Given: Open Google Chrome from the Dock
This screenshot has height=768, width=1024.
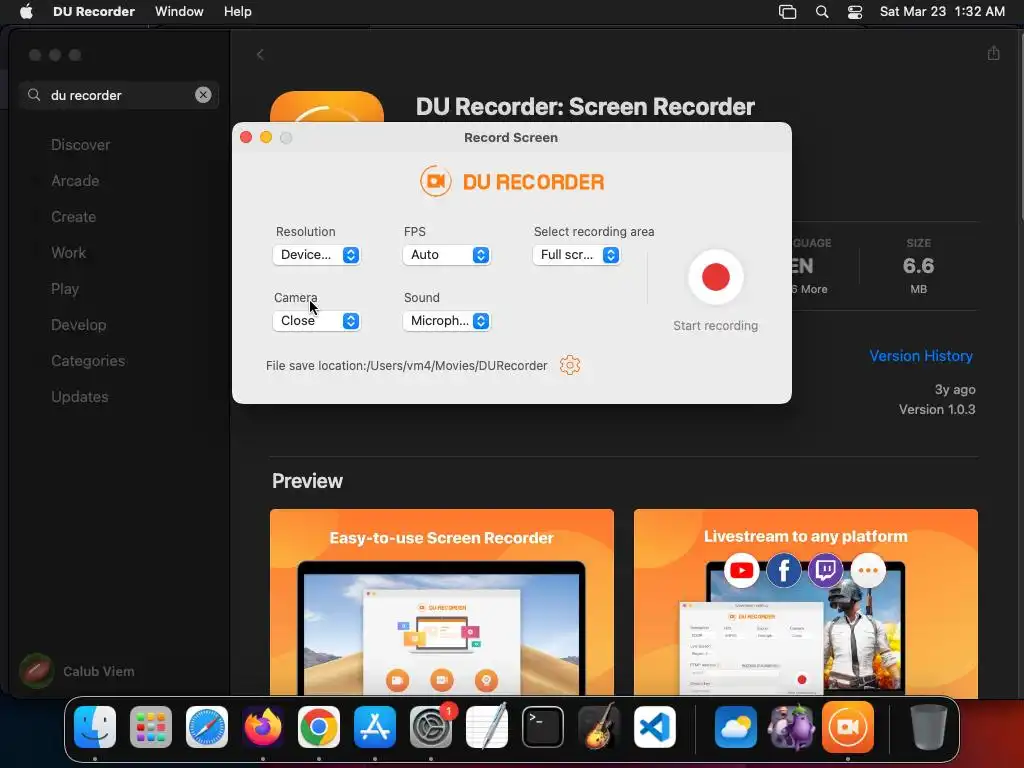Looking at the screenshot, I should (319, 727).
